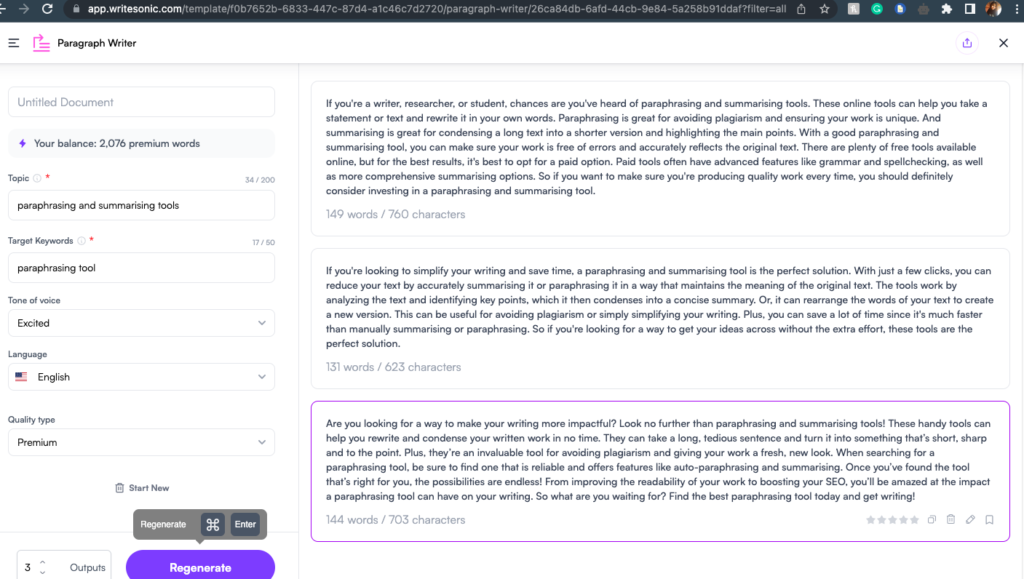Image resolution: width=1024 pixels, height=579 pixels.
Task: Close the Paragraph Writer with X button
Action: pyautogui.click(x=1003, y=43)
